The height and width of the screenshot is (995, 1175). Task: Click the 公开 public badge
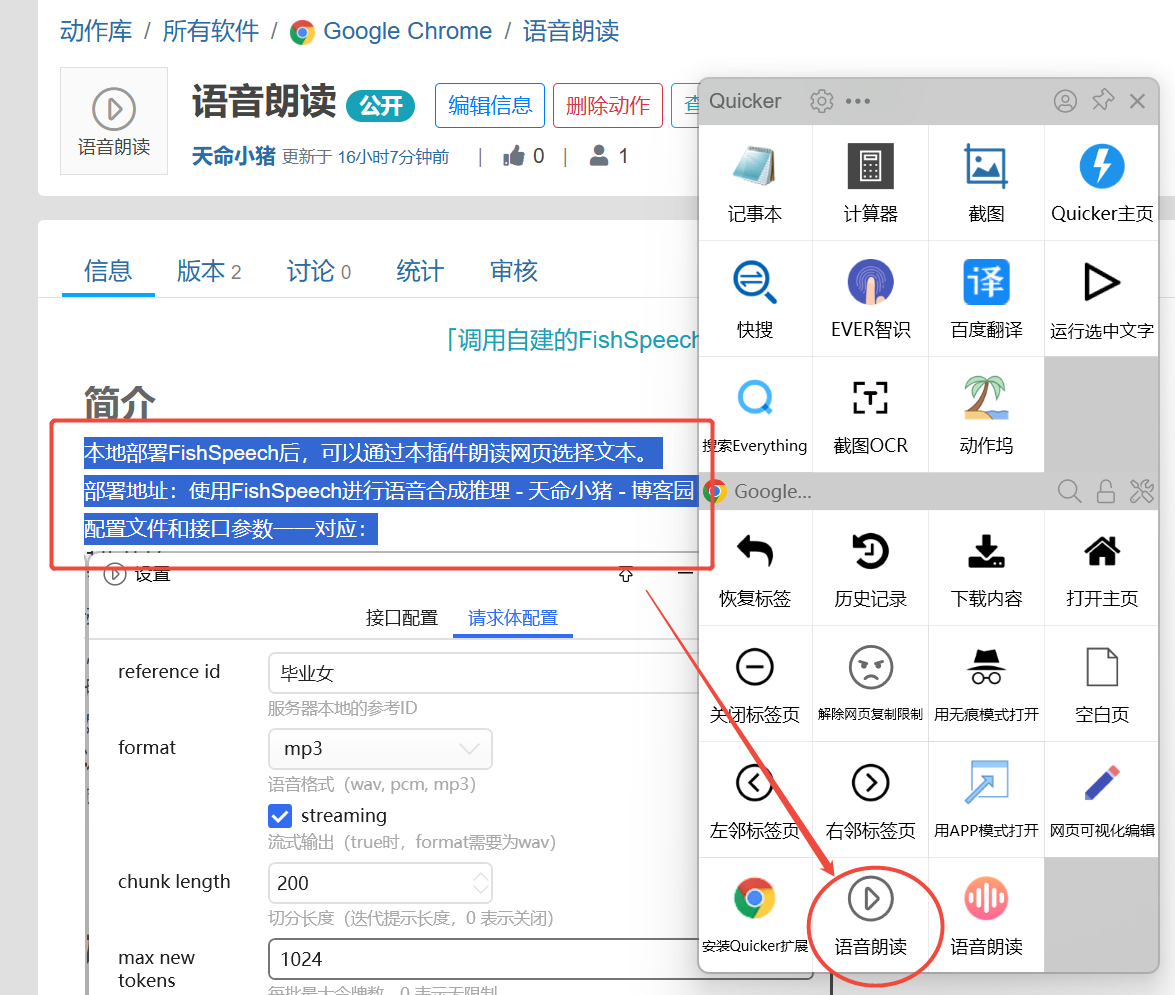381,106
